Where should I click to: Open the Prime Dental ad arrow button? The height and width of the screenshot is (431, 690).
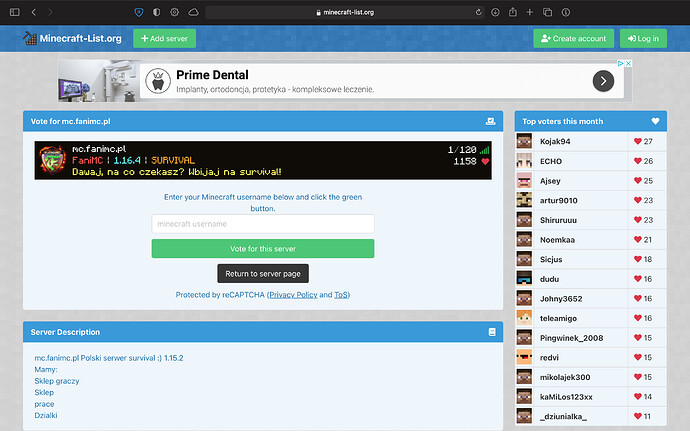pos(603,81)
